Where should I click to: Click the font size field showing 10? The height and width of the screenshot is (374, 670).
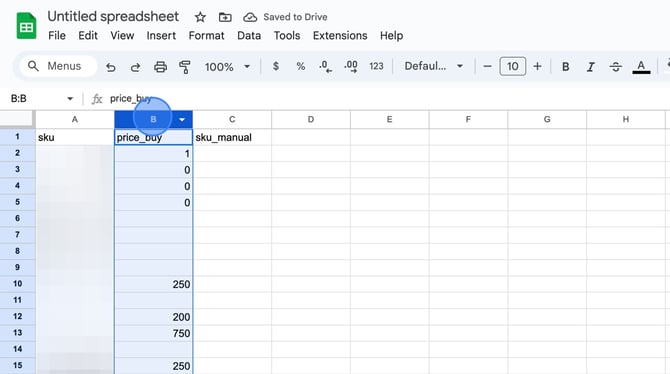tap(513, 66)
